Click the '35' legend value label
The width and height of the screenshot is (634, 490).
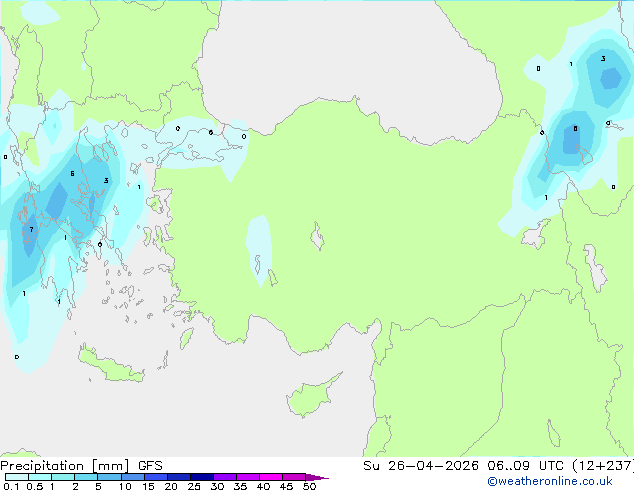tap(240, 486)
